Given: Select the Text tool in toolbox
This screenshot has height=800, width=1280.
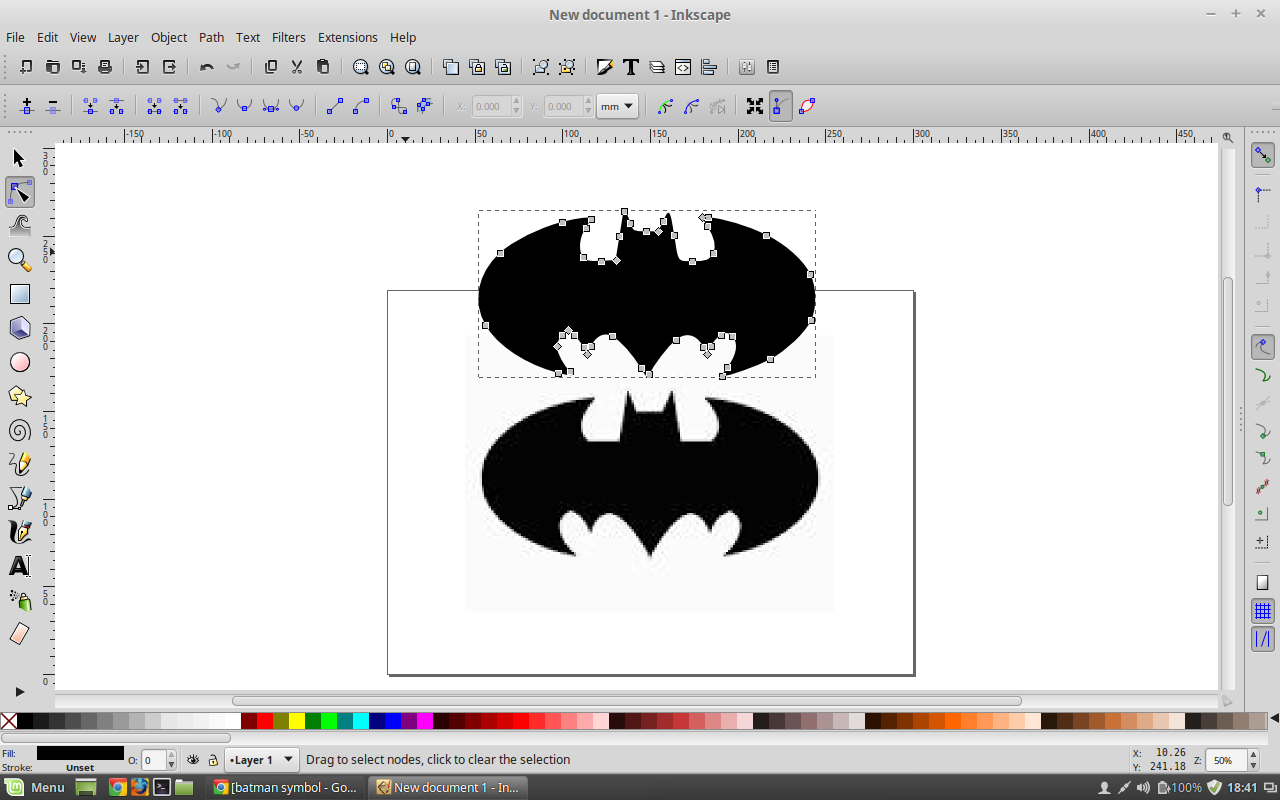Looking at the screenshot, I should (19, 566).
